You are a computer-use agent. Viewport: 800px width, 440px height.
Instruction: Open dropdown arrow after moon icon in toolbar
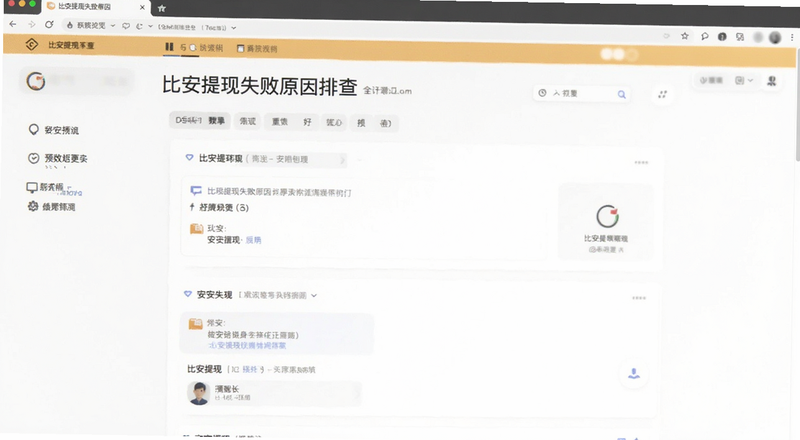point(150,26)
